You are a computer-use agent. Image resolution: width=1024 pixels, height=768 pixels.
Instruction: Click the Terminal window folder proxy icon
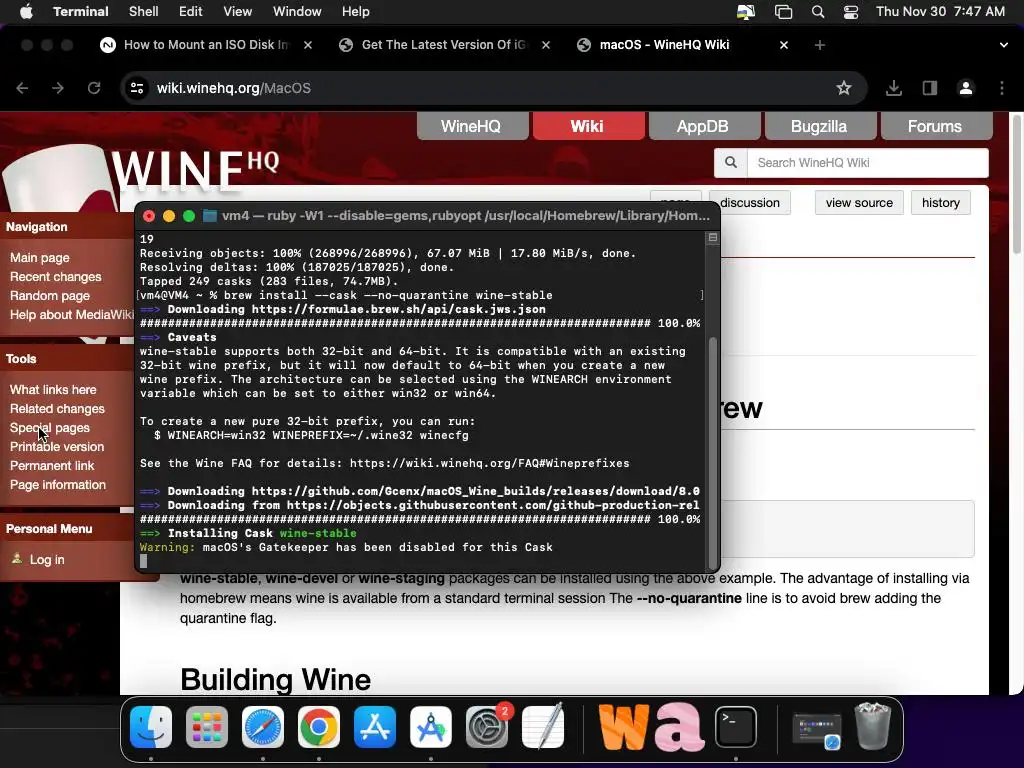click(x=210, y=216)
